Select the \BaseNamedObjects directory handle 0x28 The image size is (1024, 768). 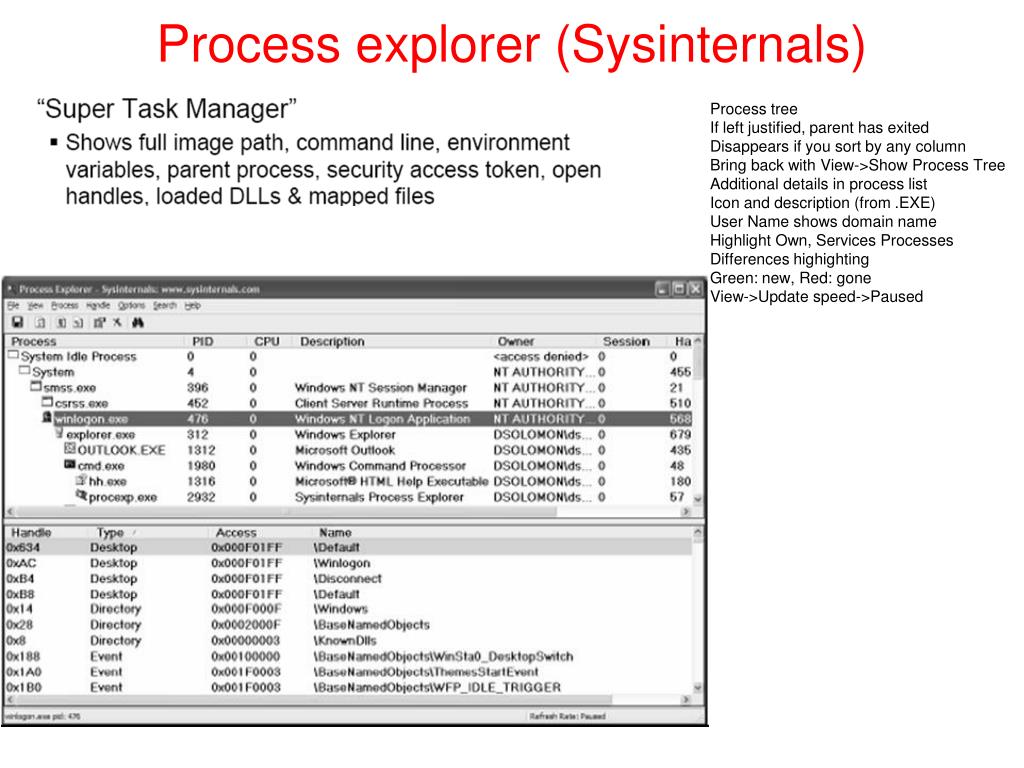pos(349,625)
